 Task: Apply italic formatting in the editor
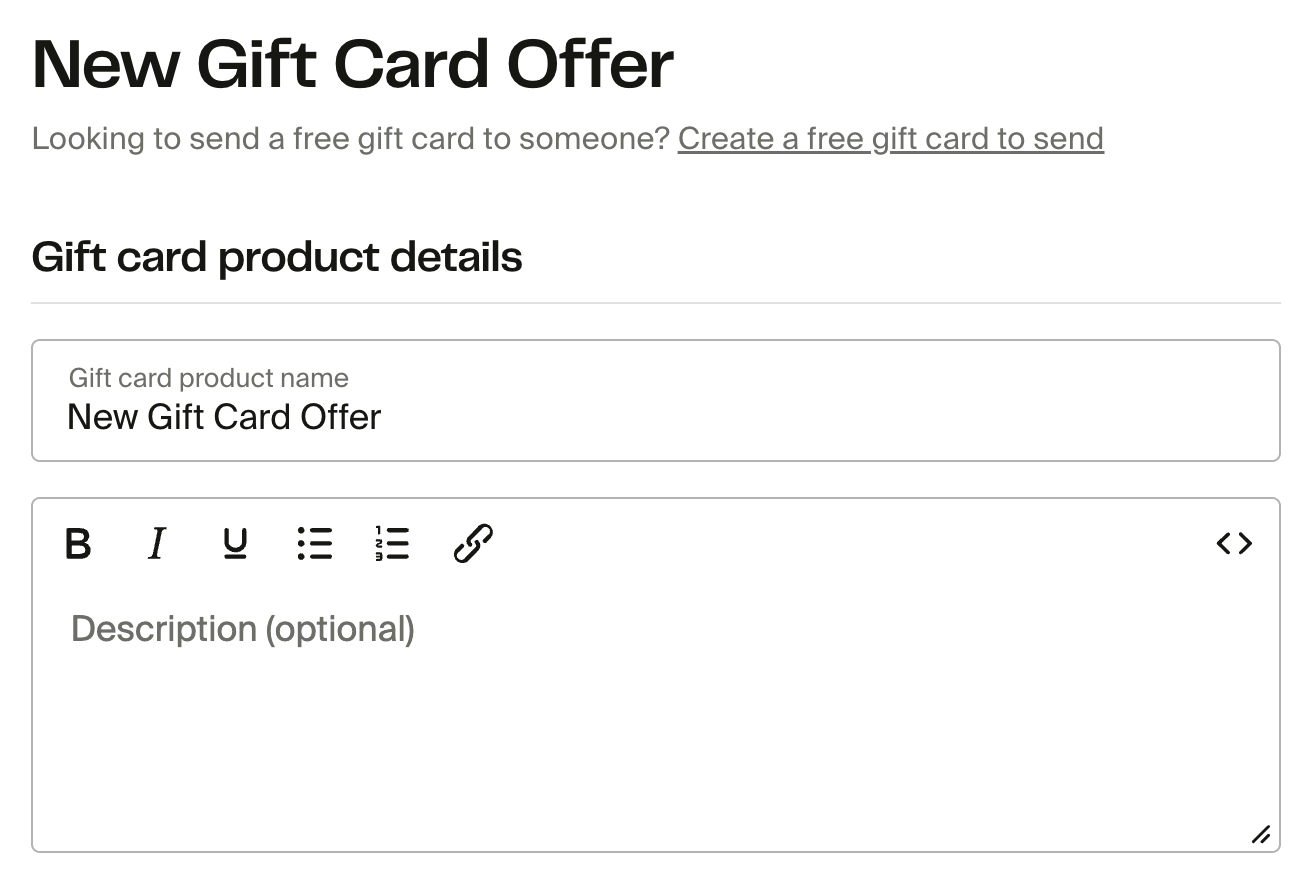click(x=156, y=544)
